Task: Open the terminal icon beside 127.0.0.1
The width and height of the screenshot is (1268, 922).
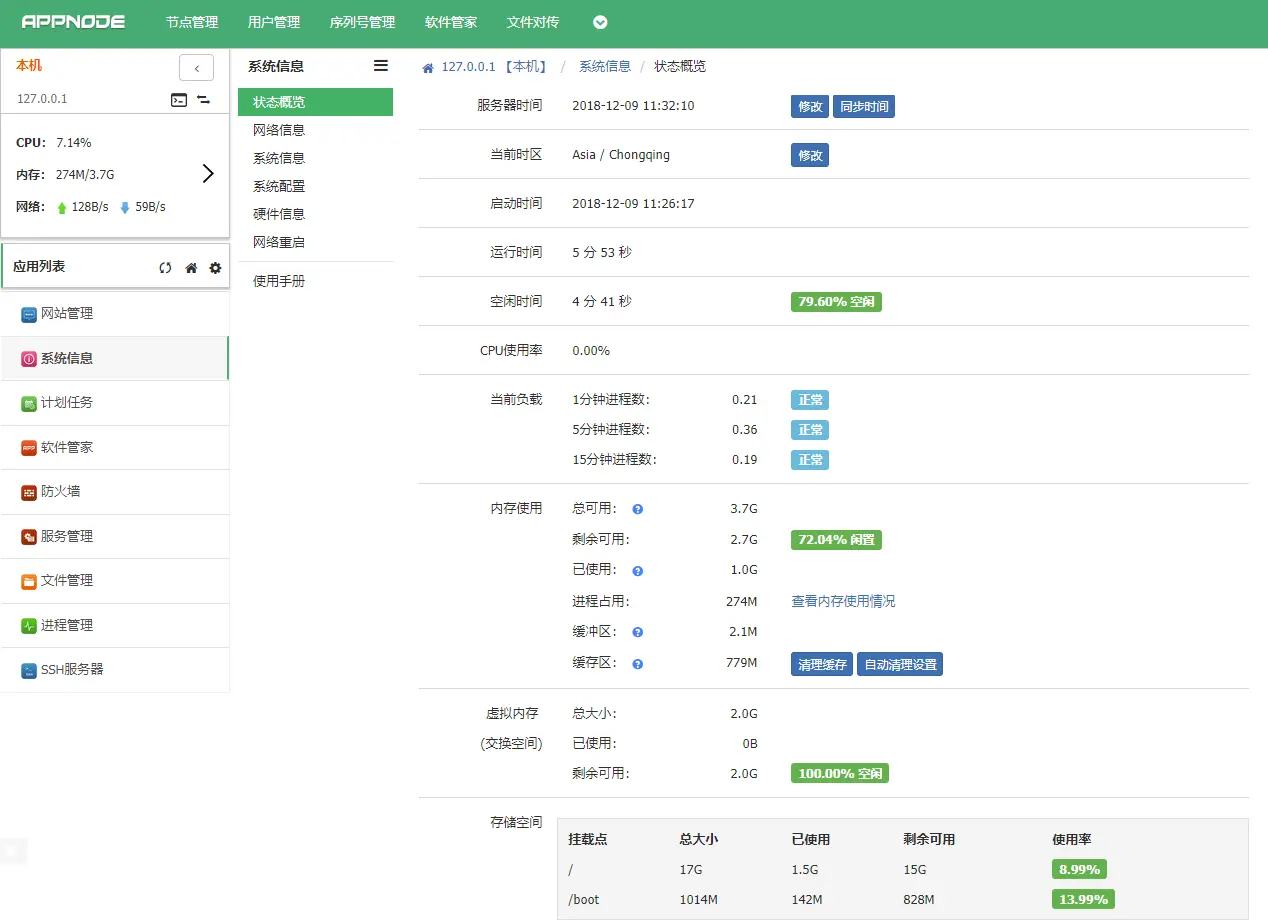Action: (179, 101)
